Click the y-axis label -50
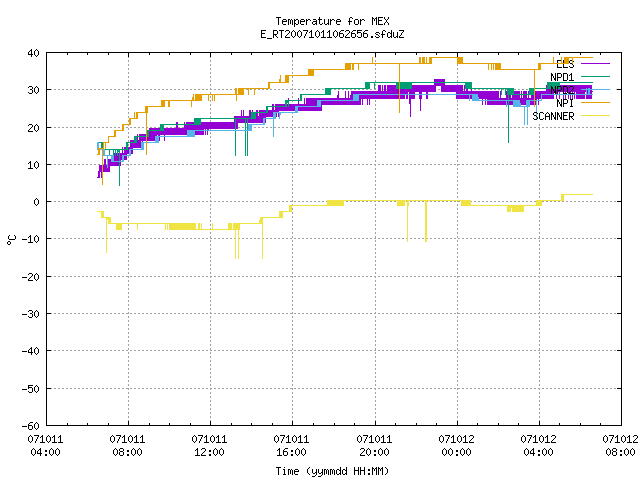This screenshot has width=640, height=480. pos(31,389)
